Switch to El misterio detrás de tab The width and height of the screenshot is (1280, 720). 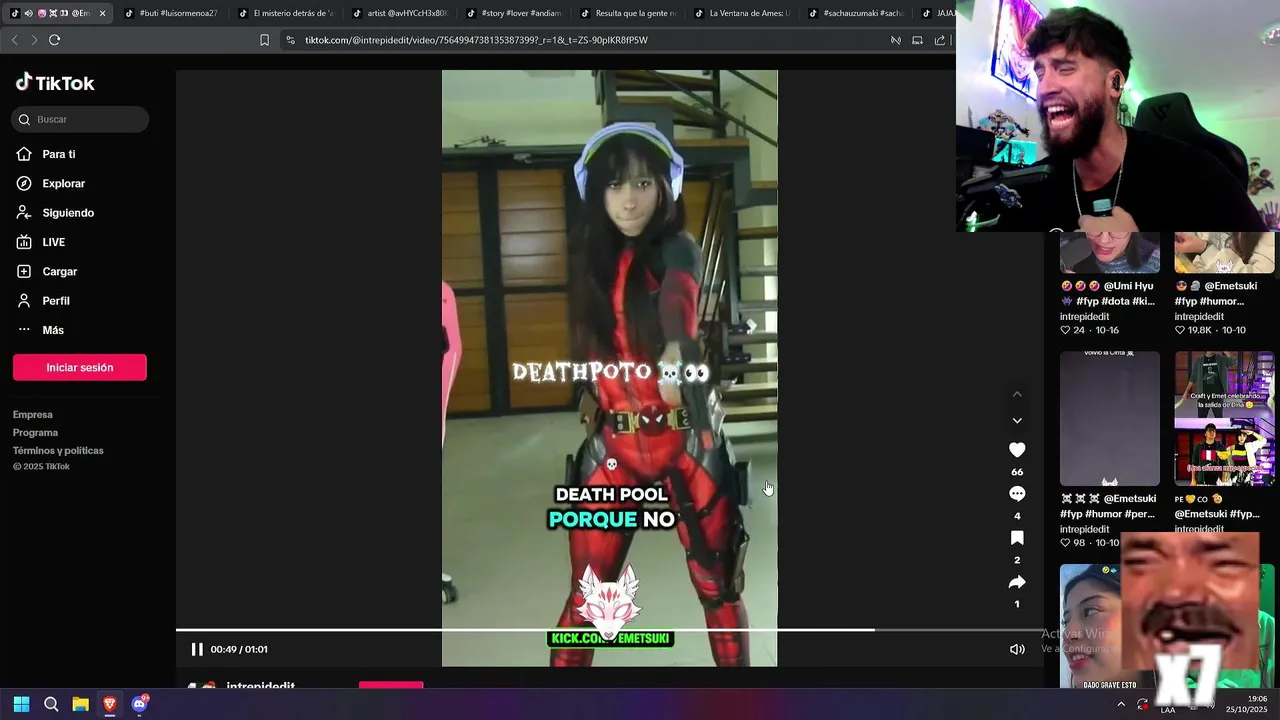285,13
